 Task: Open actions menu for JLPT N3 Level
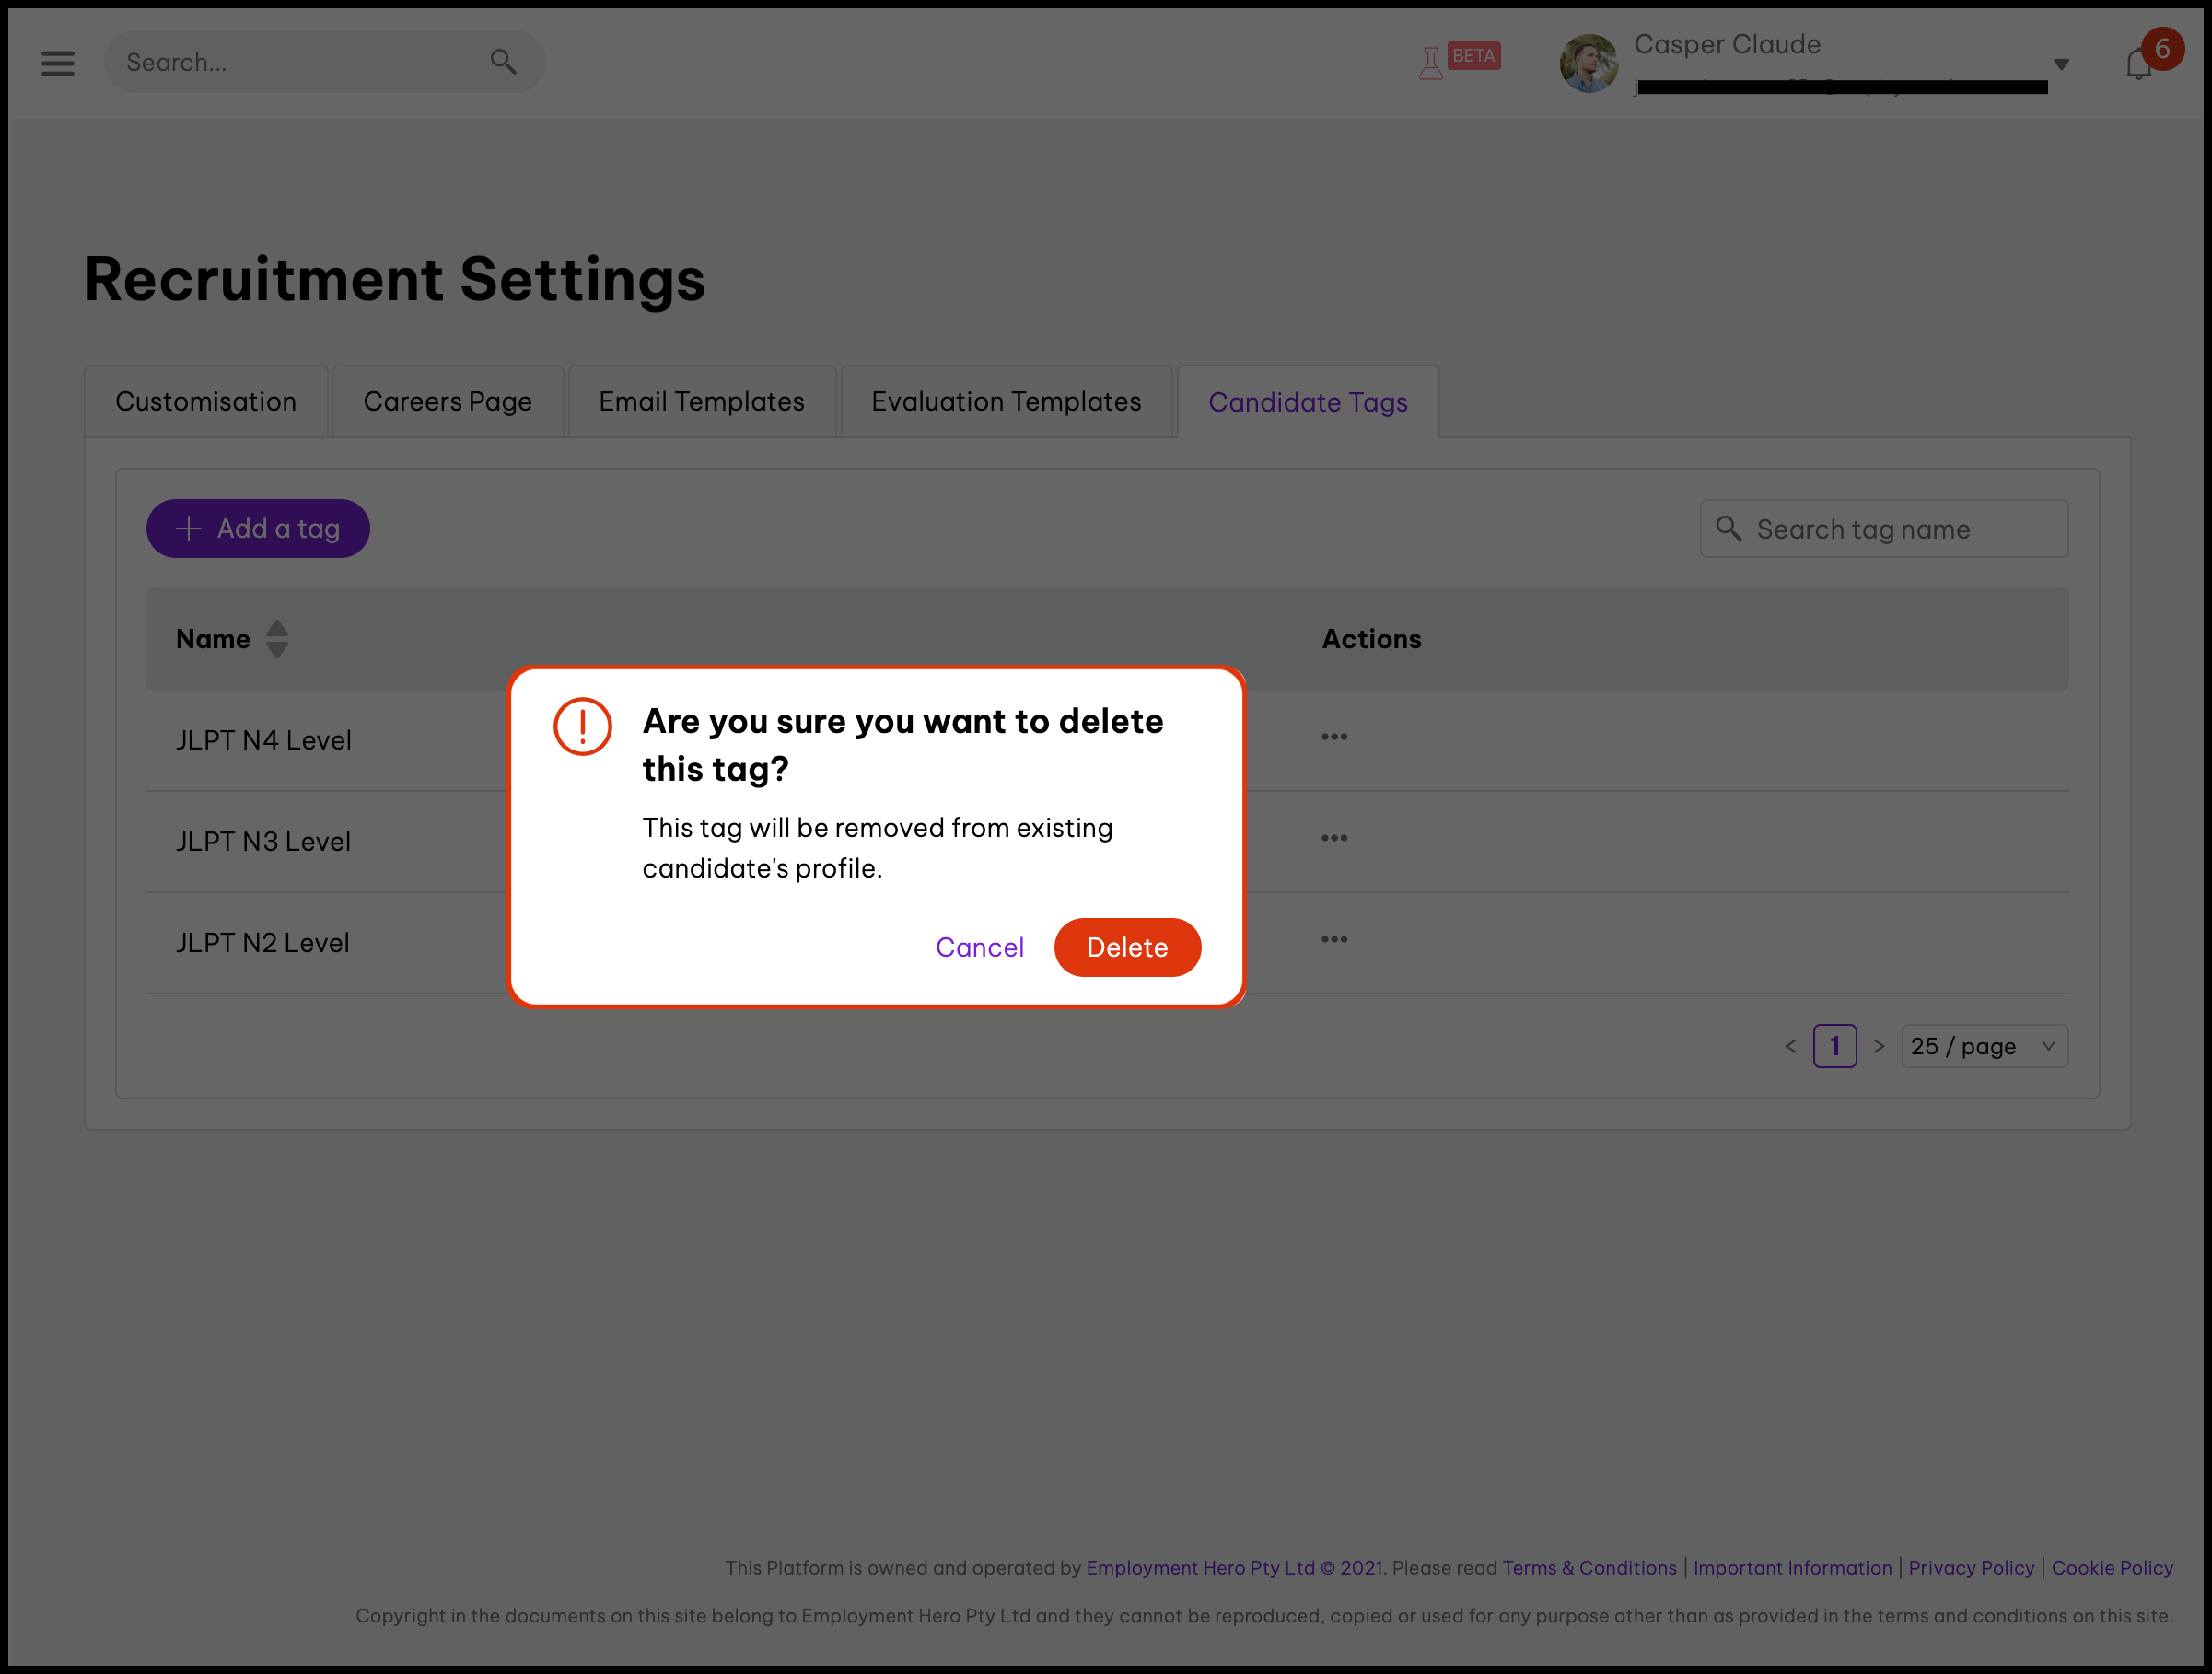(1334, 839)
